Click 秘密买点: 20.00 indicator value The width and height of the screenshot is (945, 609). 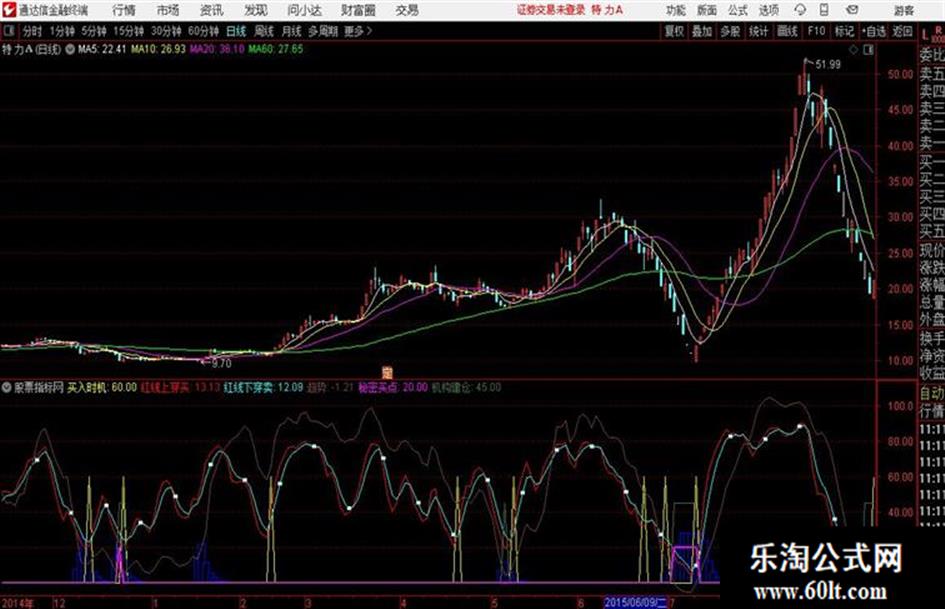click(x=393, y=387)
